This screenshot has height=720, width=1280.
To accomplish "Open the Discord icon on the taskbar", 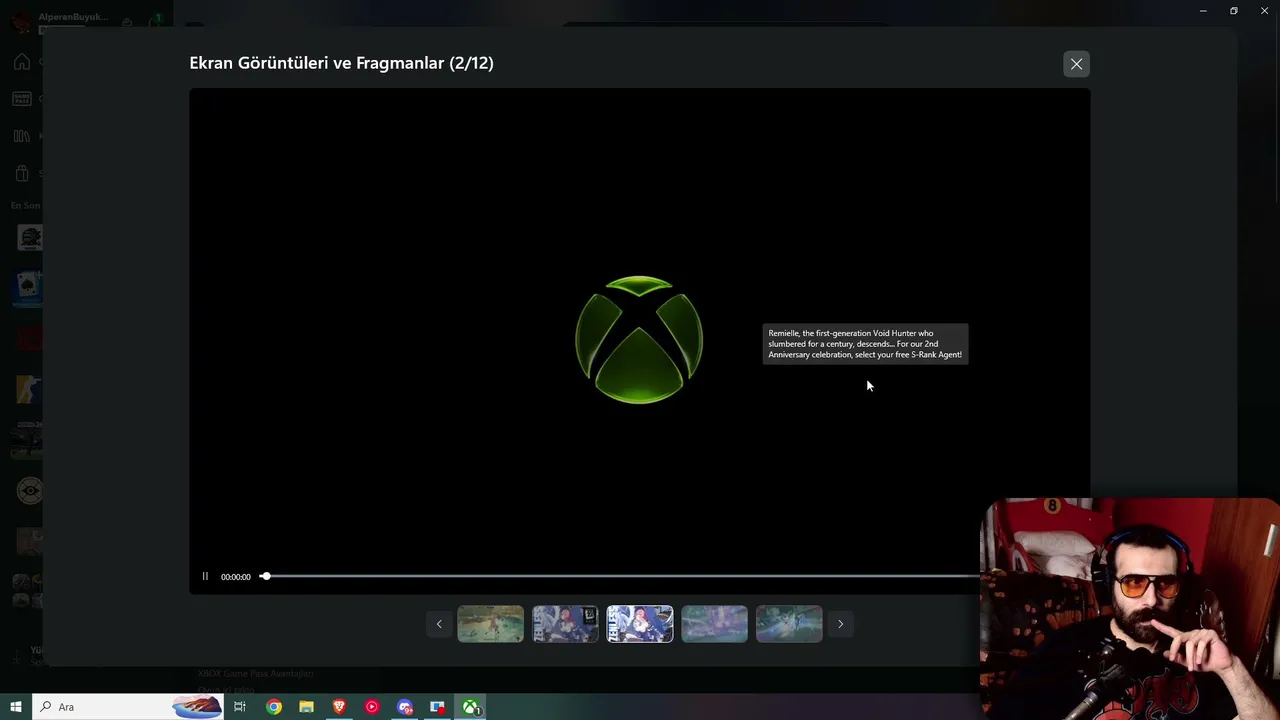I will click(405, 707).
